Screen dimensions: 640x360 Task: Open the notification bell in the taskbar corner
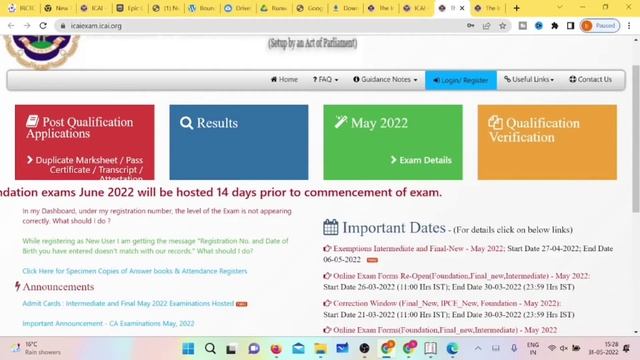627,348
